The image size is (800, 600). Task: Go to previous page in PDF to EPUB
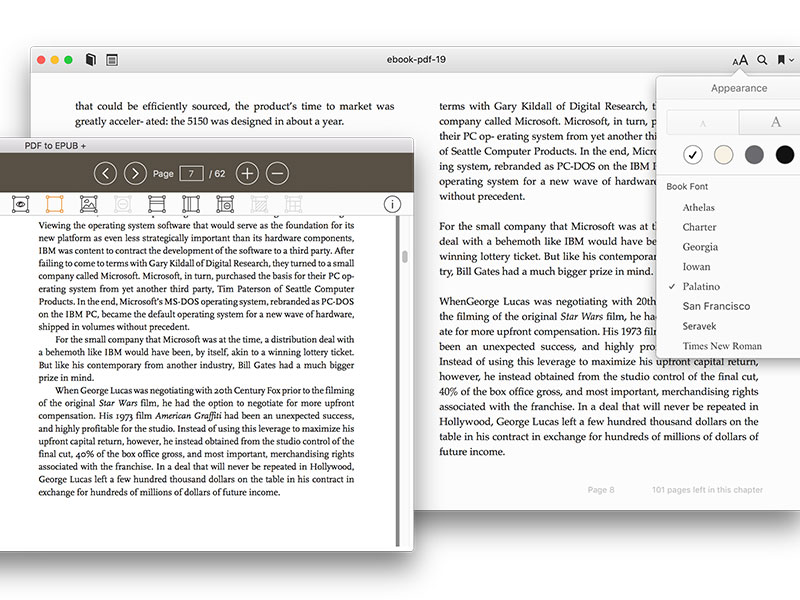click(x=106, y=173)
